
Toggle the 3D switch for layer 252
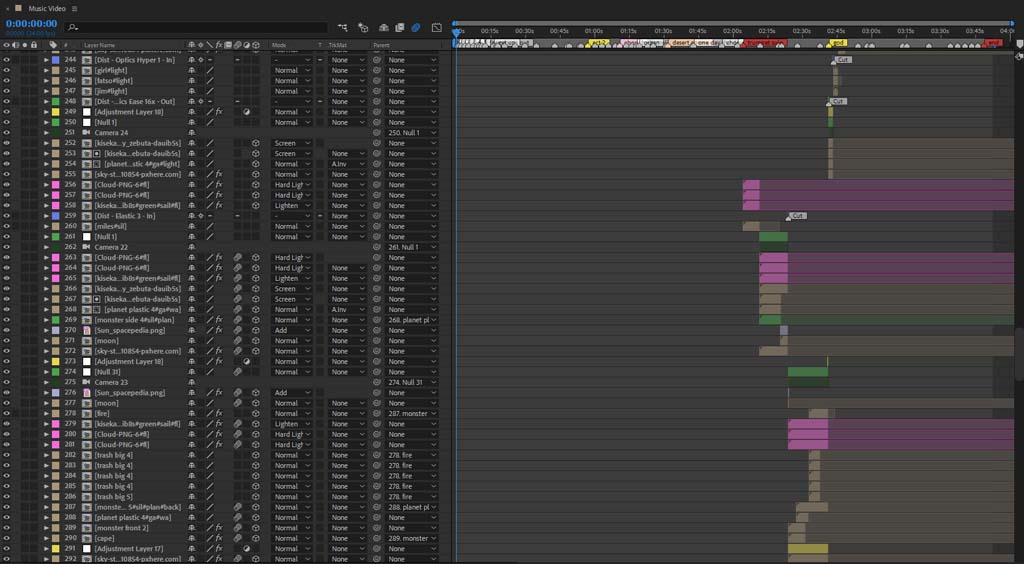(x=256, y=143)
